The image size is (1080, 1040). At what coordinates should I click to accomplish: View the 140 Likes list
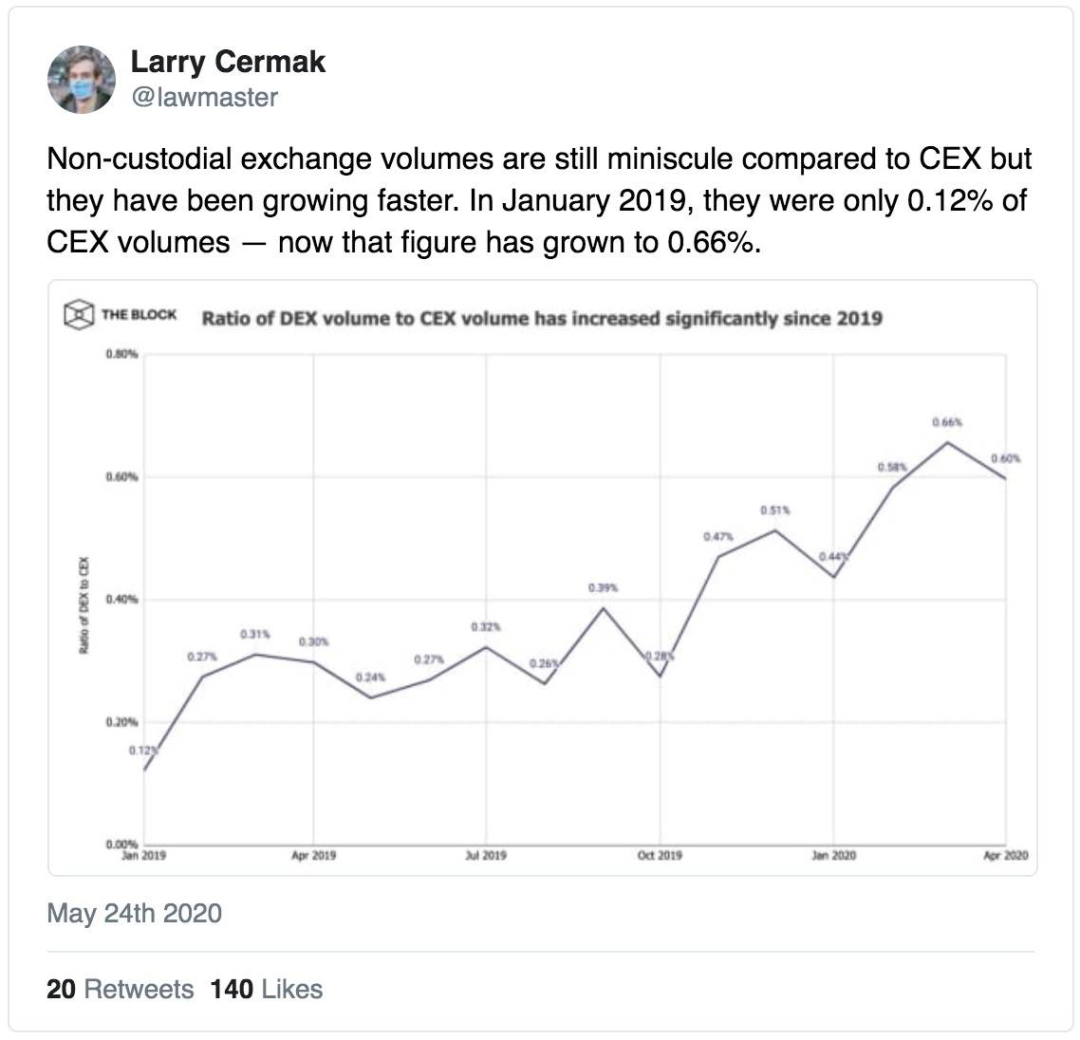click(266, 989)
